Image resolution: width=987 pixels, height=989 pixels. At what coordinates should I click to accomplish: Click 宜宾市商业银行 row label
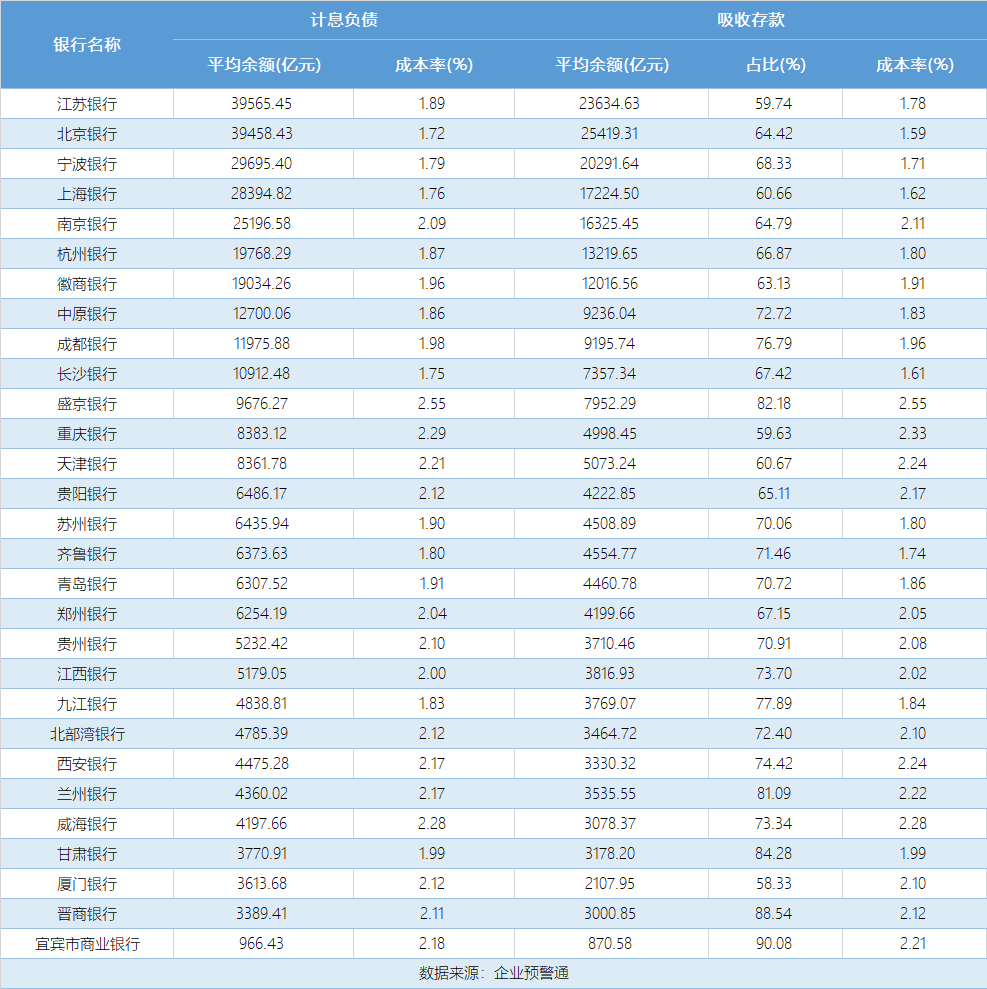click(87, 943)
